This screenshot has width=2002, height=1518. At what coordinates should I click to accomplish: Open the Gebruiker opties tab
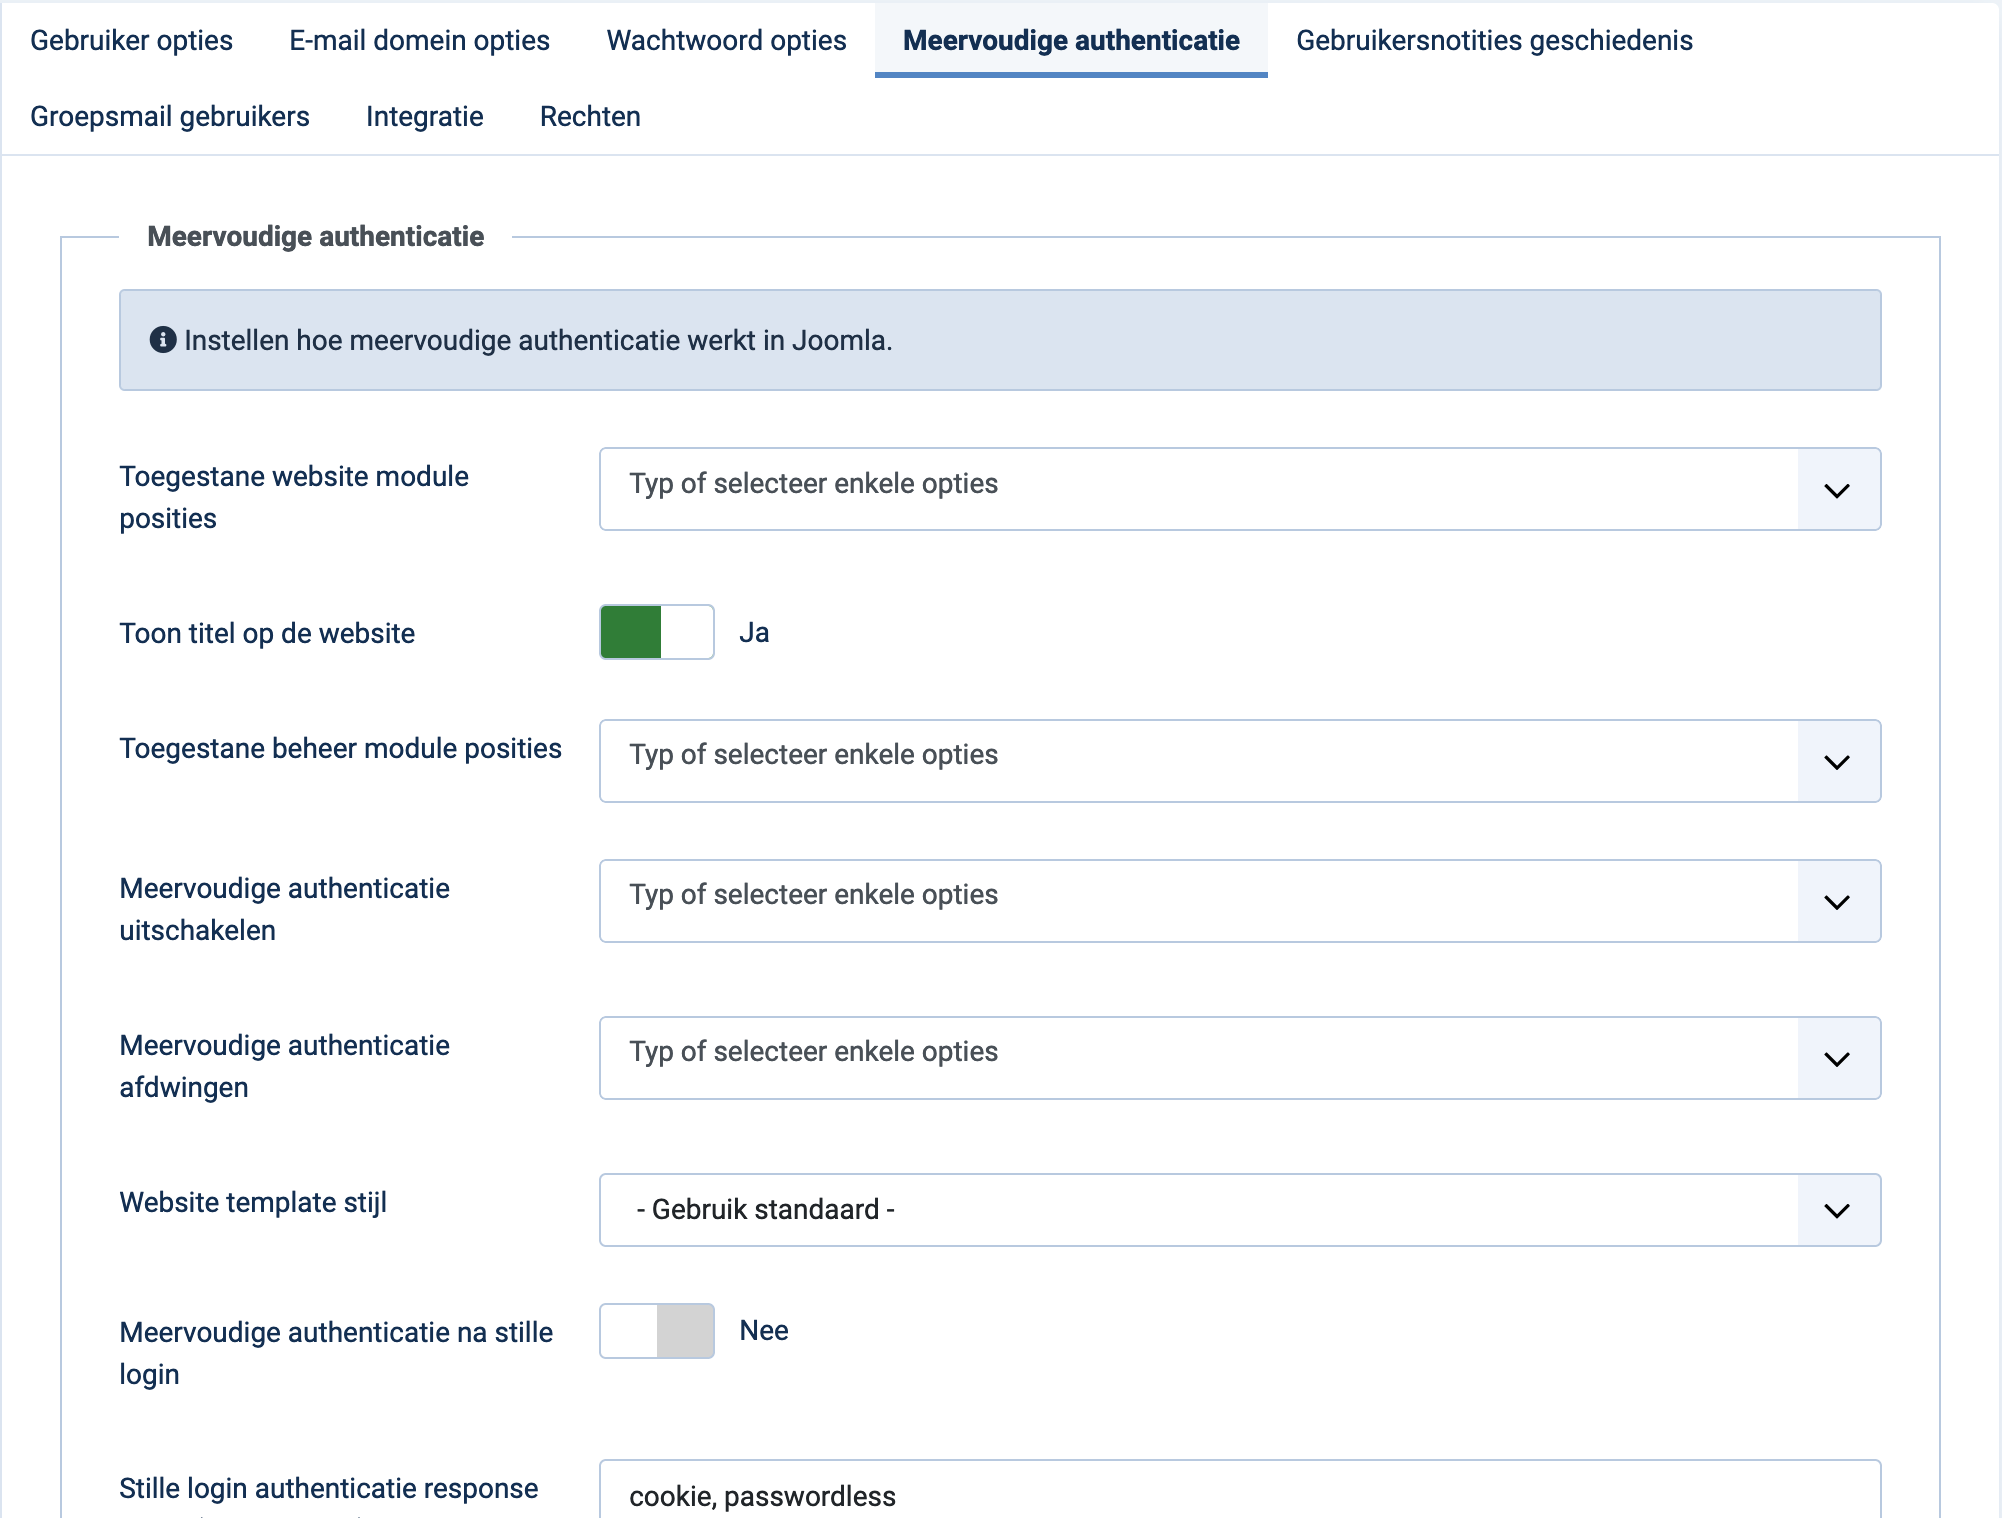tap(131, 40)
